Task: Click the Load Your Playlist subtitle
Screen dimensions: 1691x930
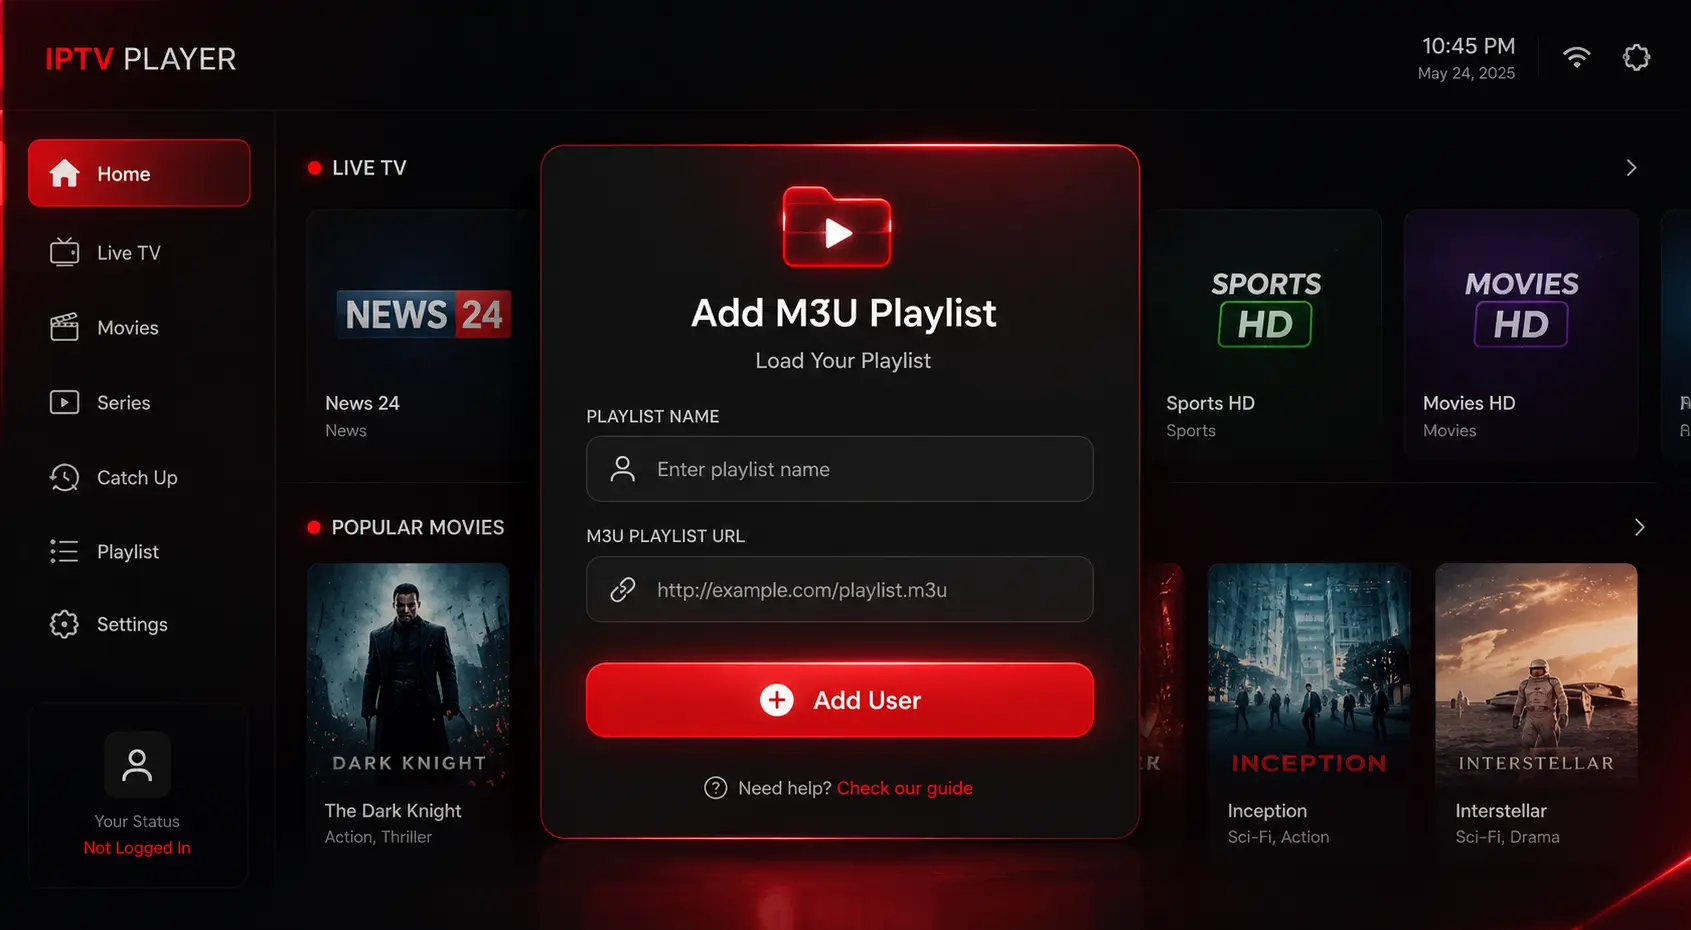Action: [843, 360]
